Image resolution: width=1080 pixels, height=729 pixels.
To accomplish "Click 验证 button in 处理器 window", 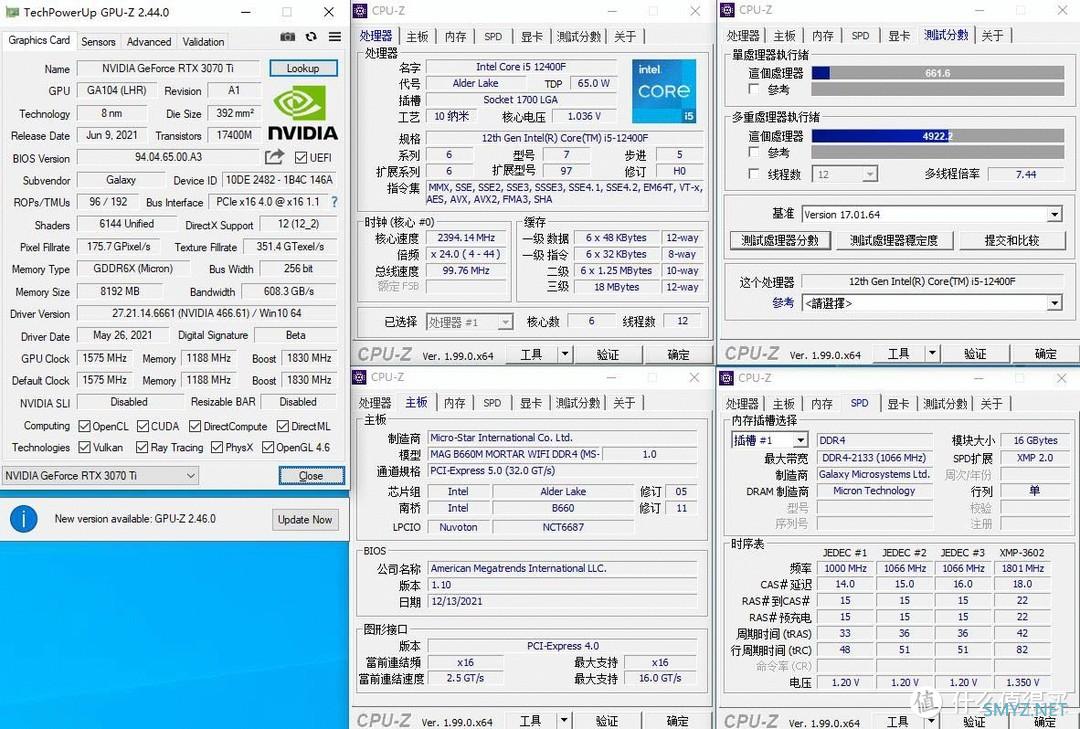I will coord(608,354).
